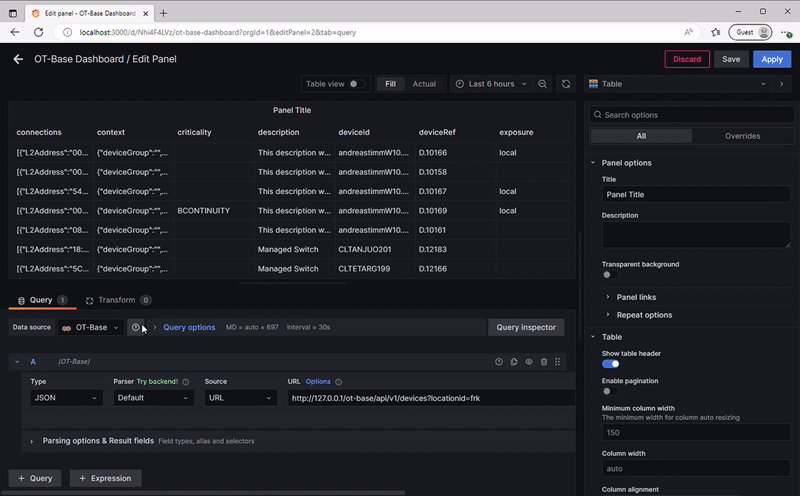Close the Edit panel browser tab
The image size is (800, 496).
(x=146, y=13)
